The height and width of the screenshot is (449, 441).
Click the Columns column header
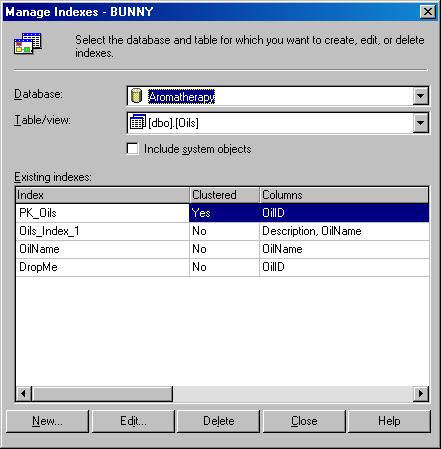[344, 195]
